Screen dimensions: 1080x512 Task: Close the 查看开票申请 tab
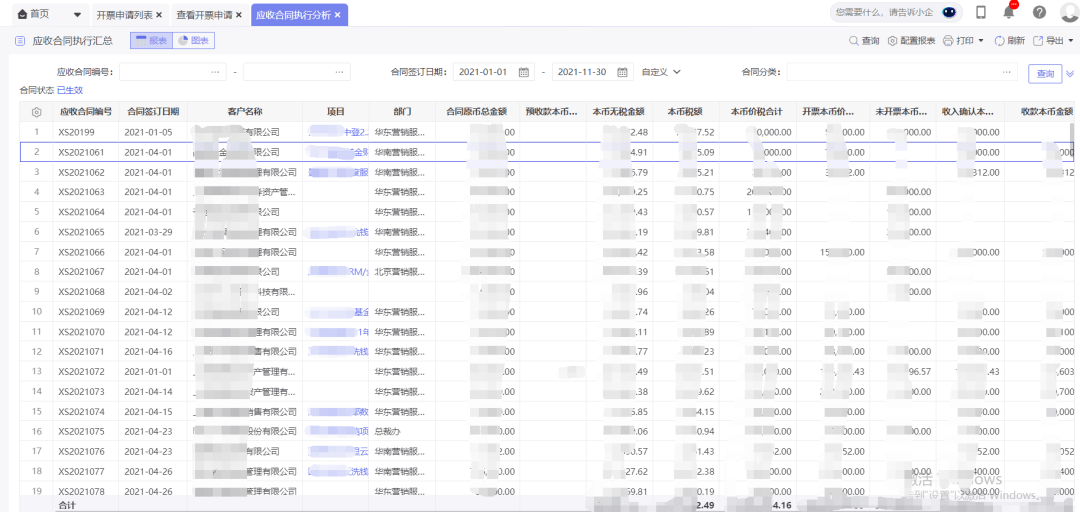click(x=239, y=14)
